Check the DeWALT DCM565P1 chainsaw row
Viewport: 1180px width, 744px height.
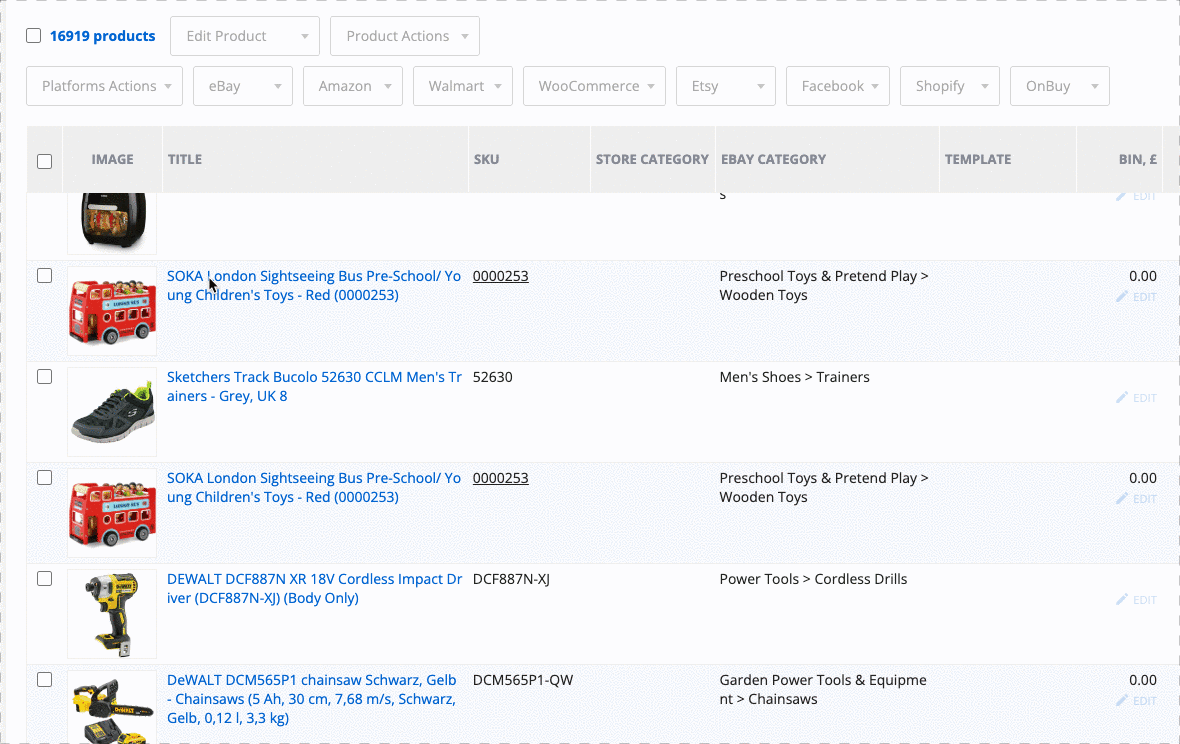tap(44, 679)
